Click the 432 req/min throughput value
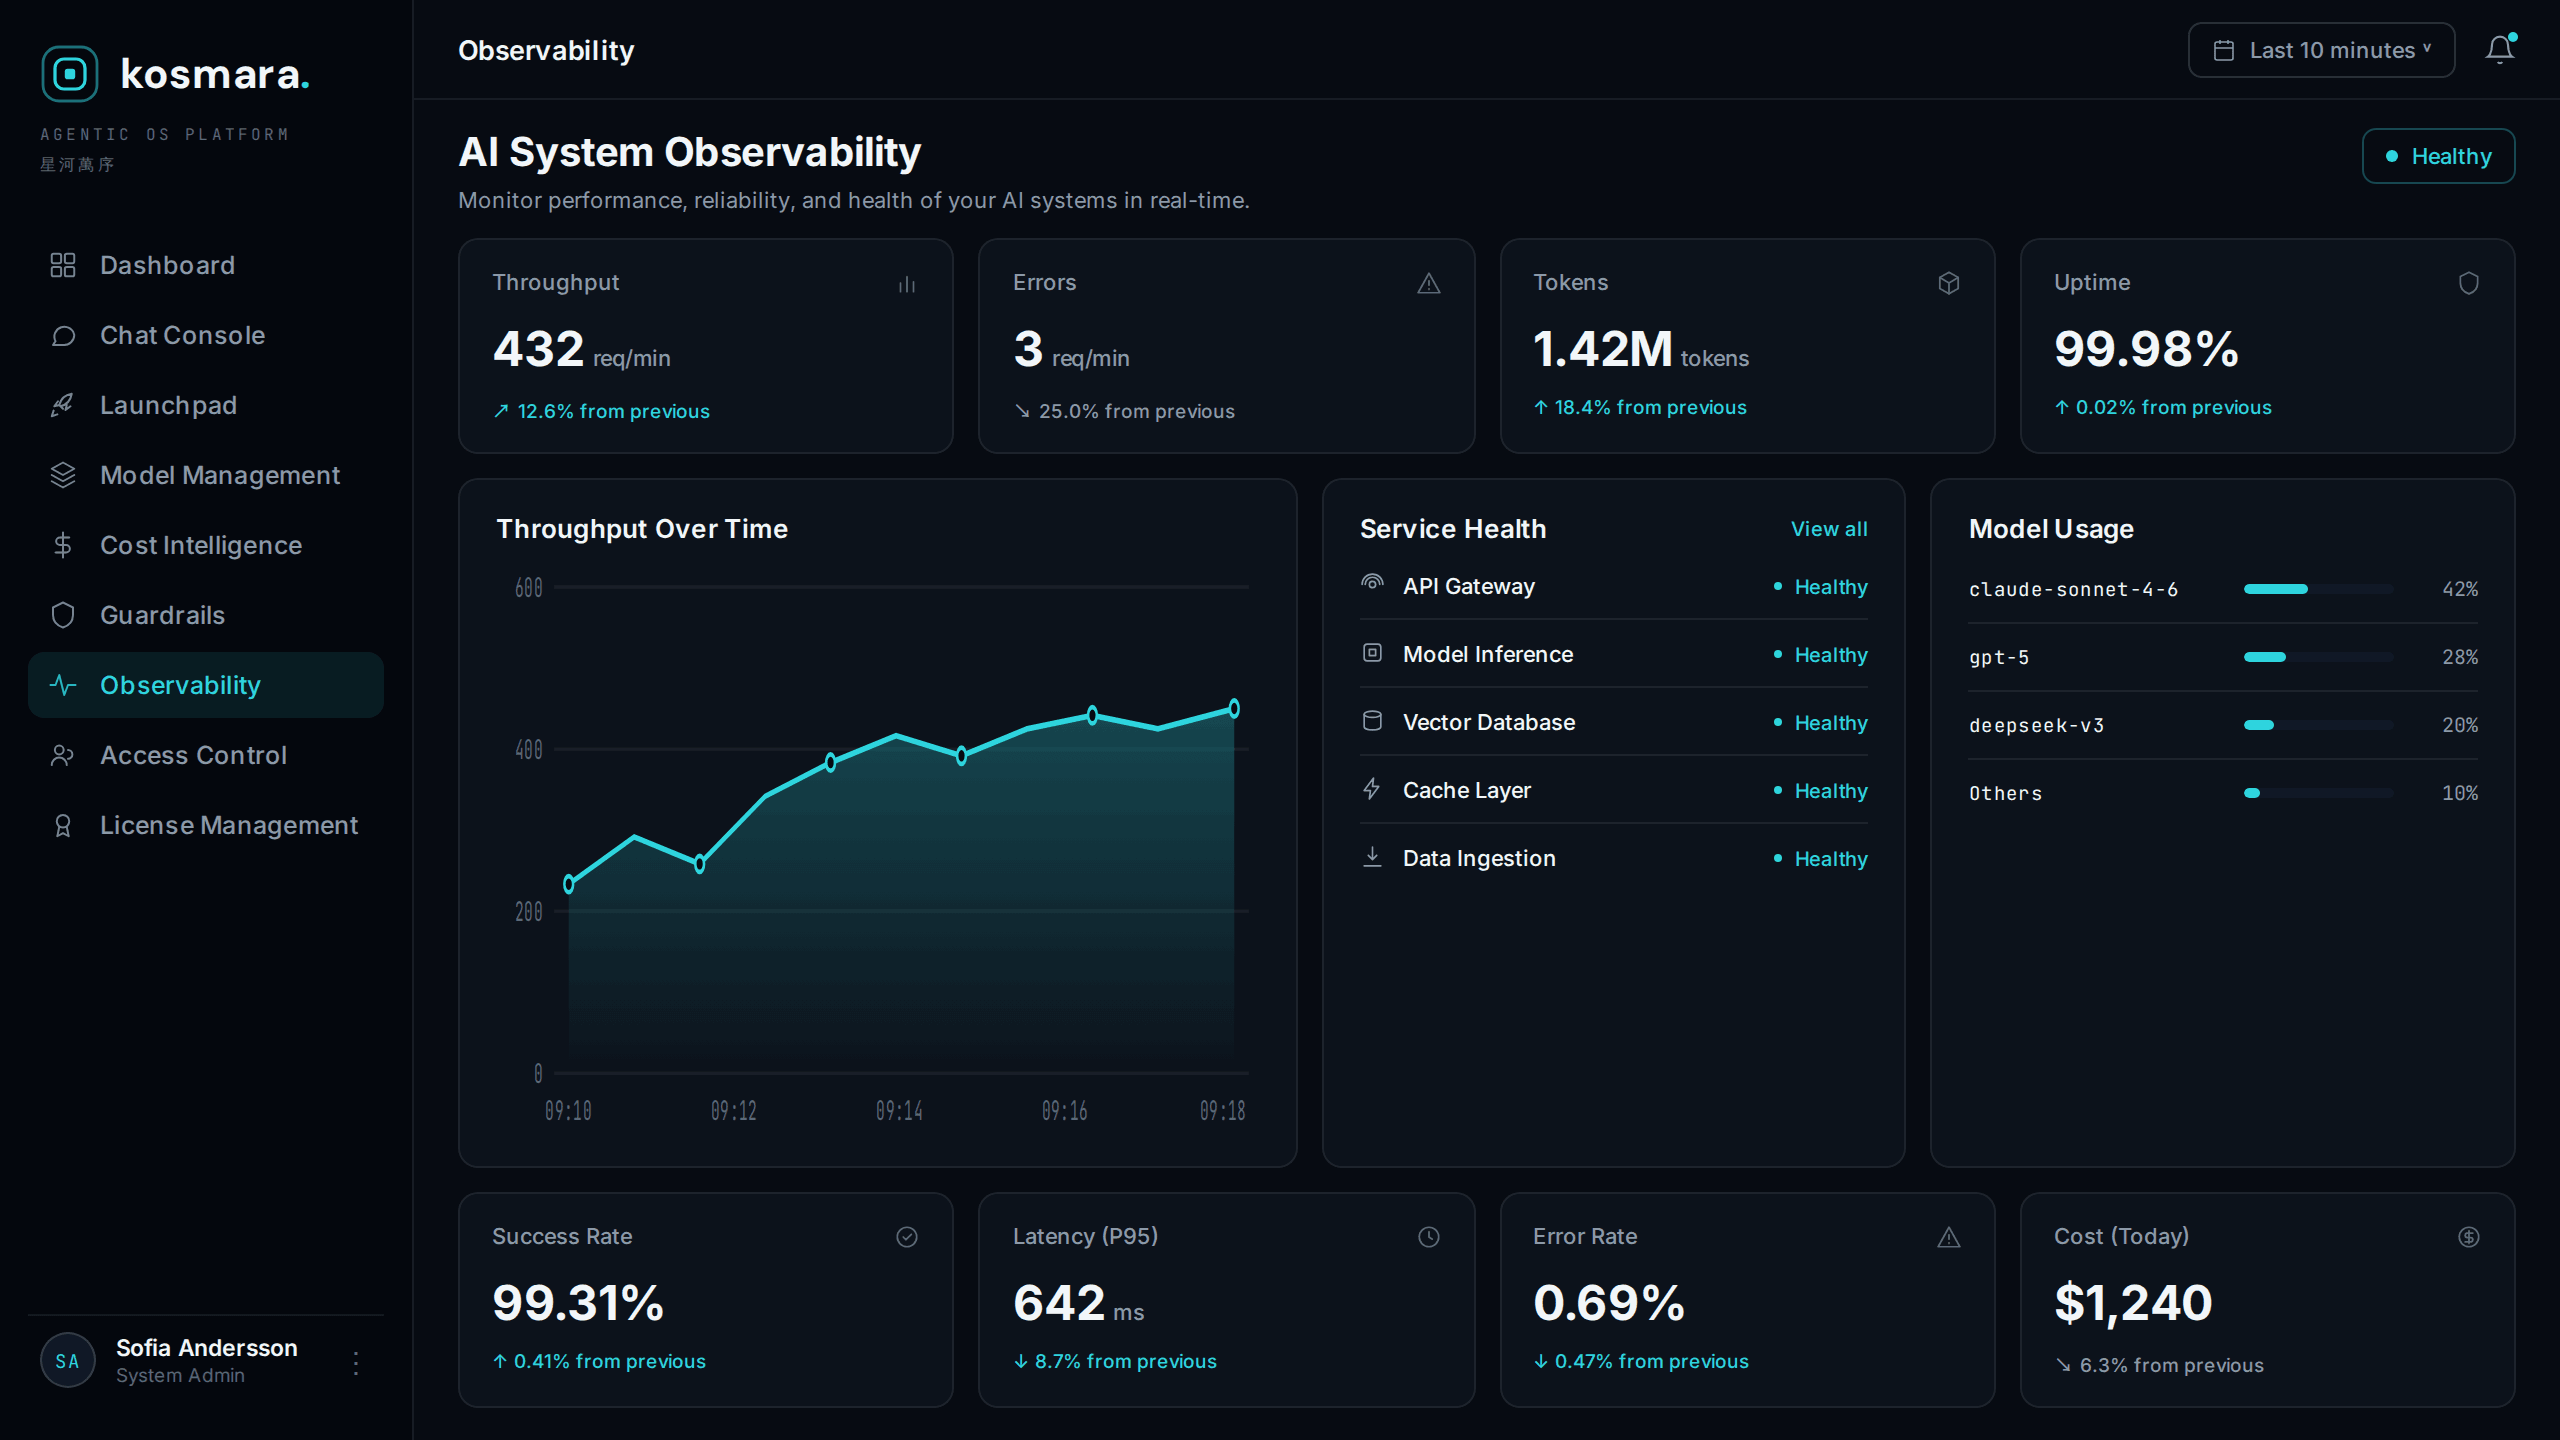The width and height of the screenshot is (2560, 1440). click(x=581, y=350)
